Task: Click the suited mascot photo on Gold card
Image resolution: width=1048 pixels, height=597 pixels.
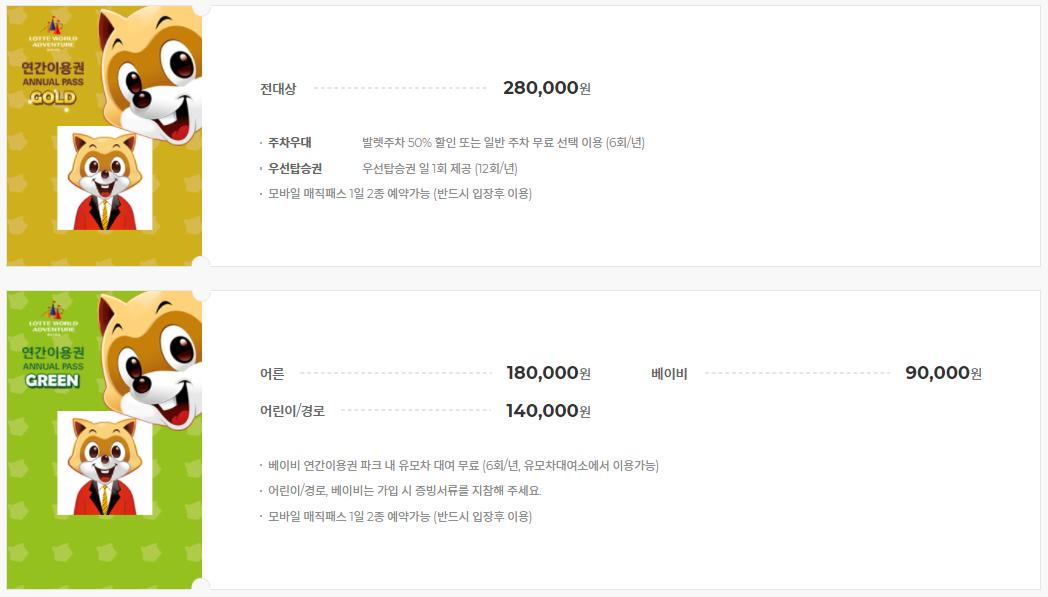Action: tap(104, 178)
